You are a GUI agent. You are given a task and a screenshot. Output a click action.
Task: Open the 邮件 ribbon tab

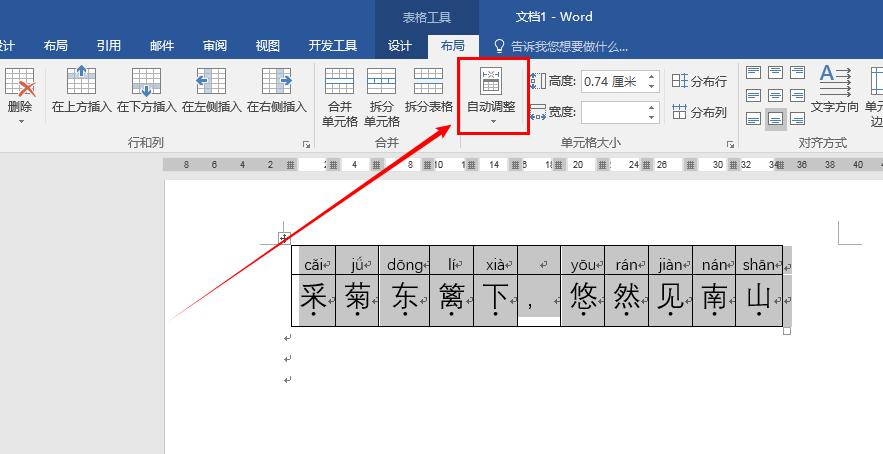pyautogui.click(x=162, y=46)
